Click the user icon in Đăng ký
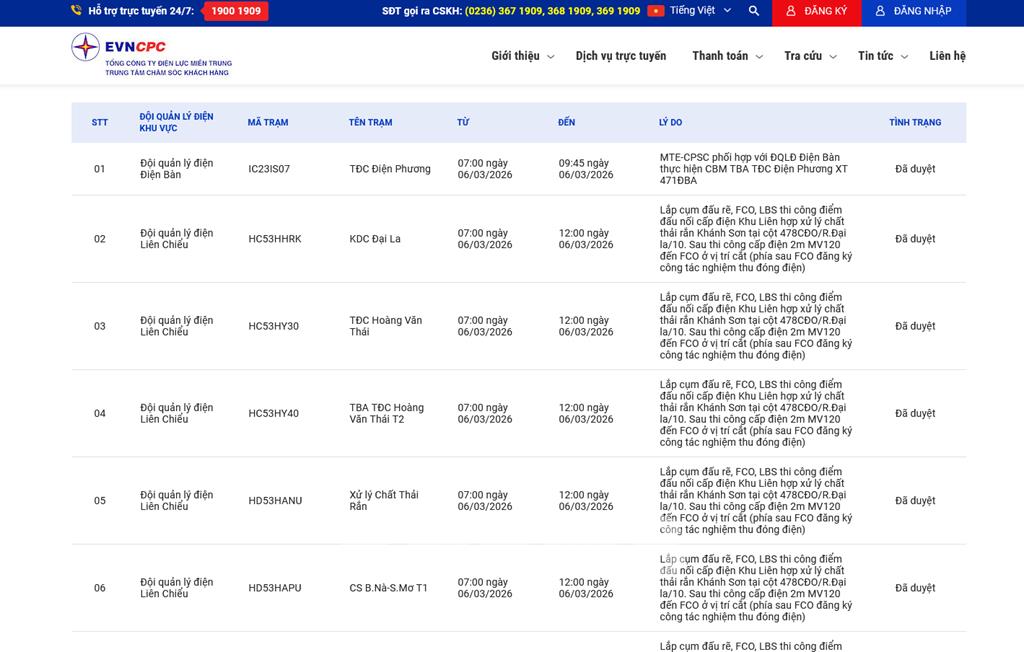Image resolution: width=1024 pixels, height=652 pixels. [x=791, y=11]
